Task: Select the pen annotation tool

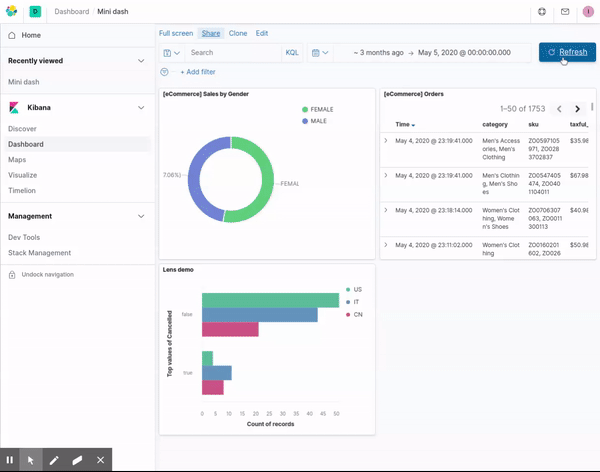Action: pyautogui.click(x=54, y=460)
